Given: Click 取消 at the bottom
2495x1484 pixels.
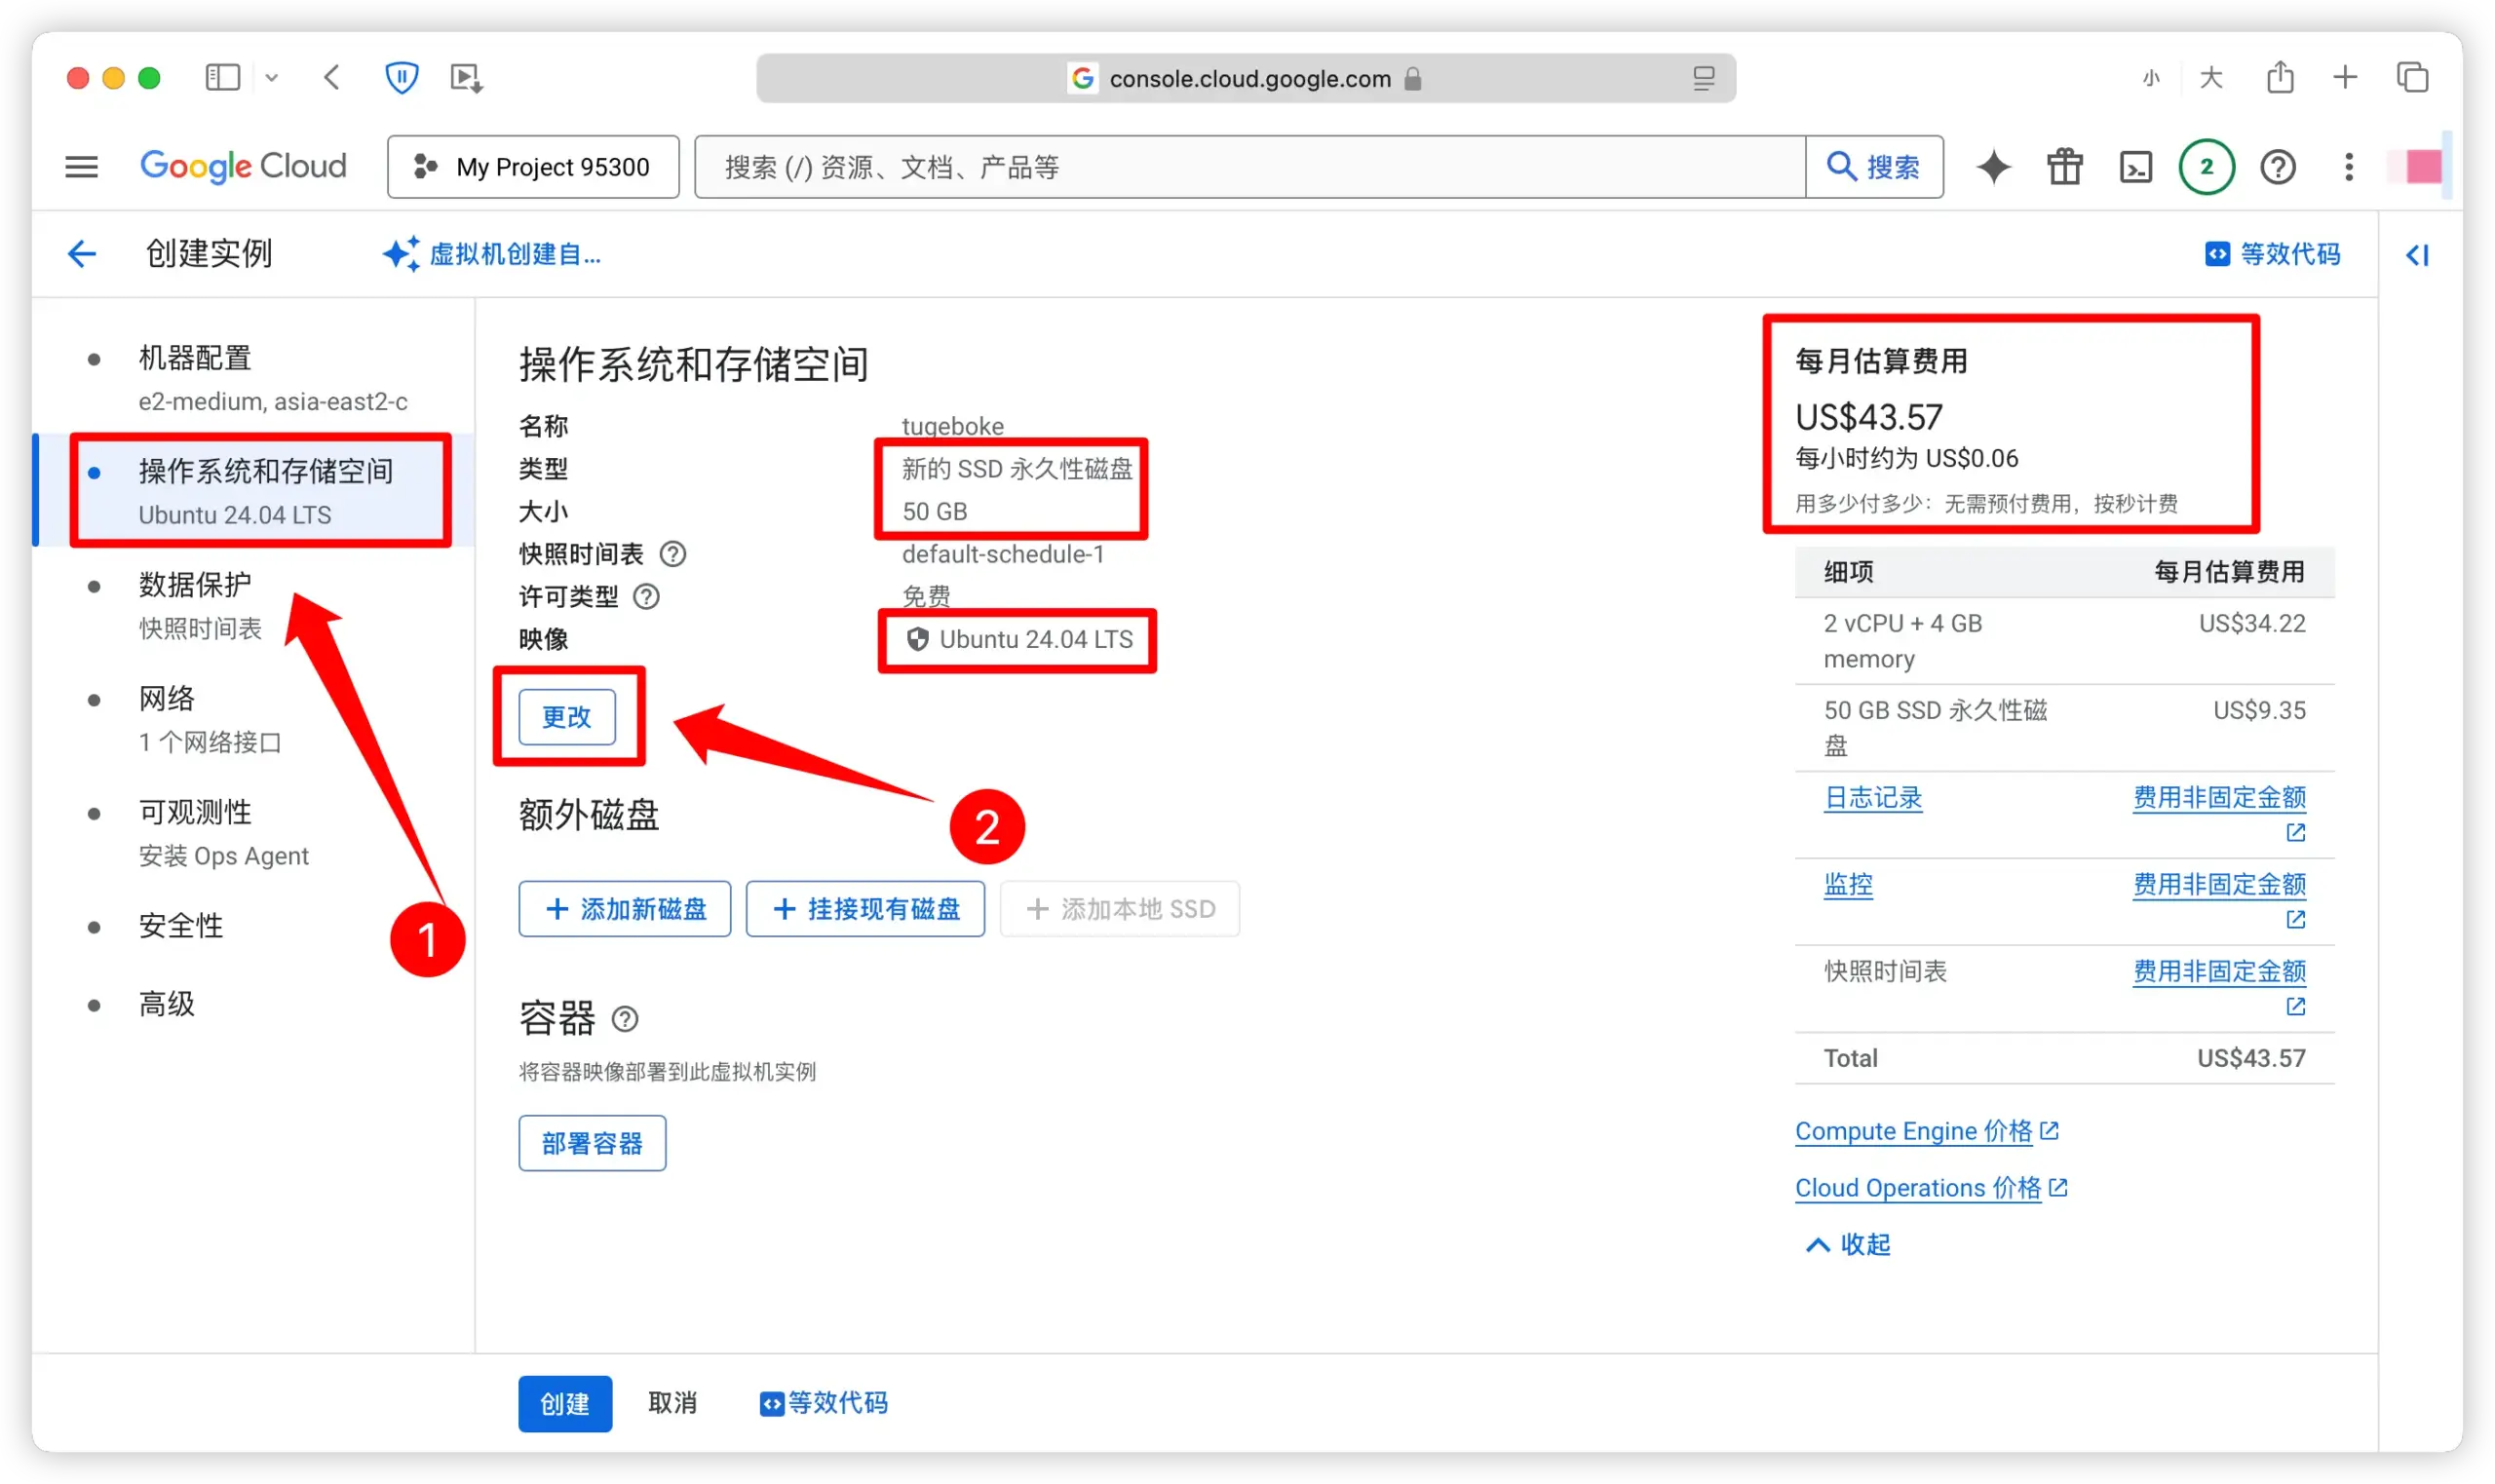Looking at the screenshot, I should coord(672,1403).
